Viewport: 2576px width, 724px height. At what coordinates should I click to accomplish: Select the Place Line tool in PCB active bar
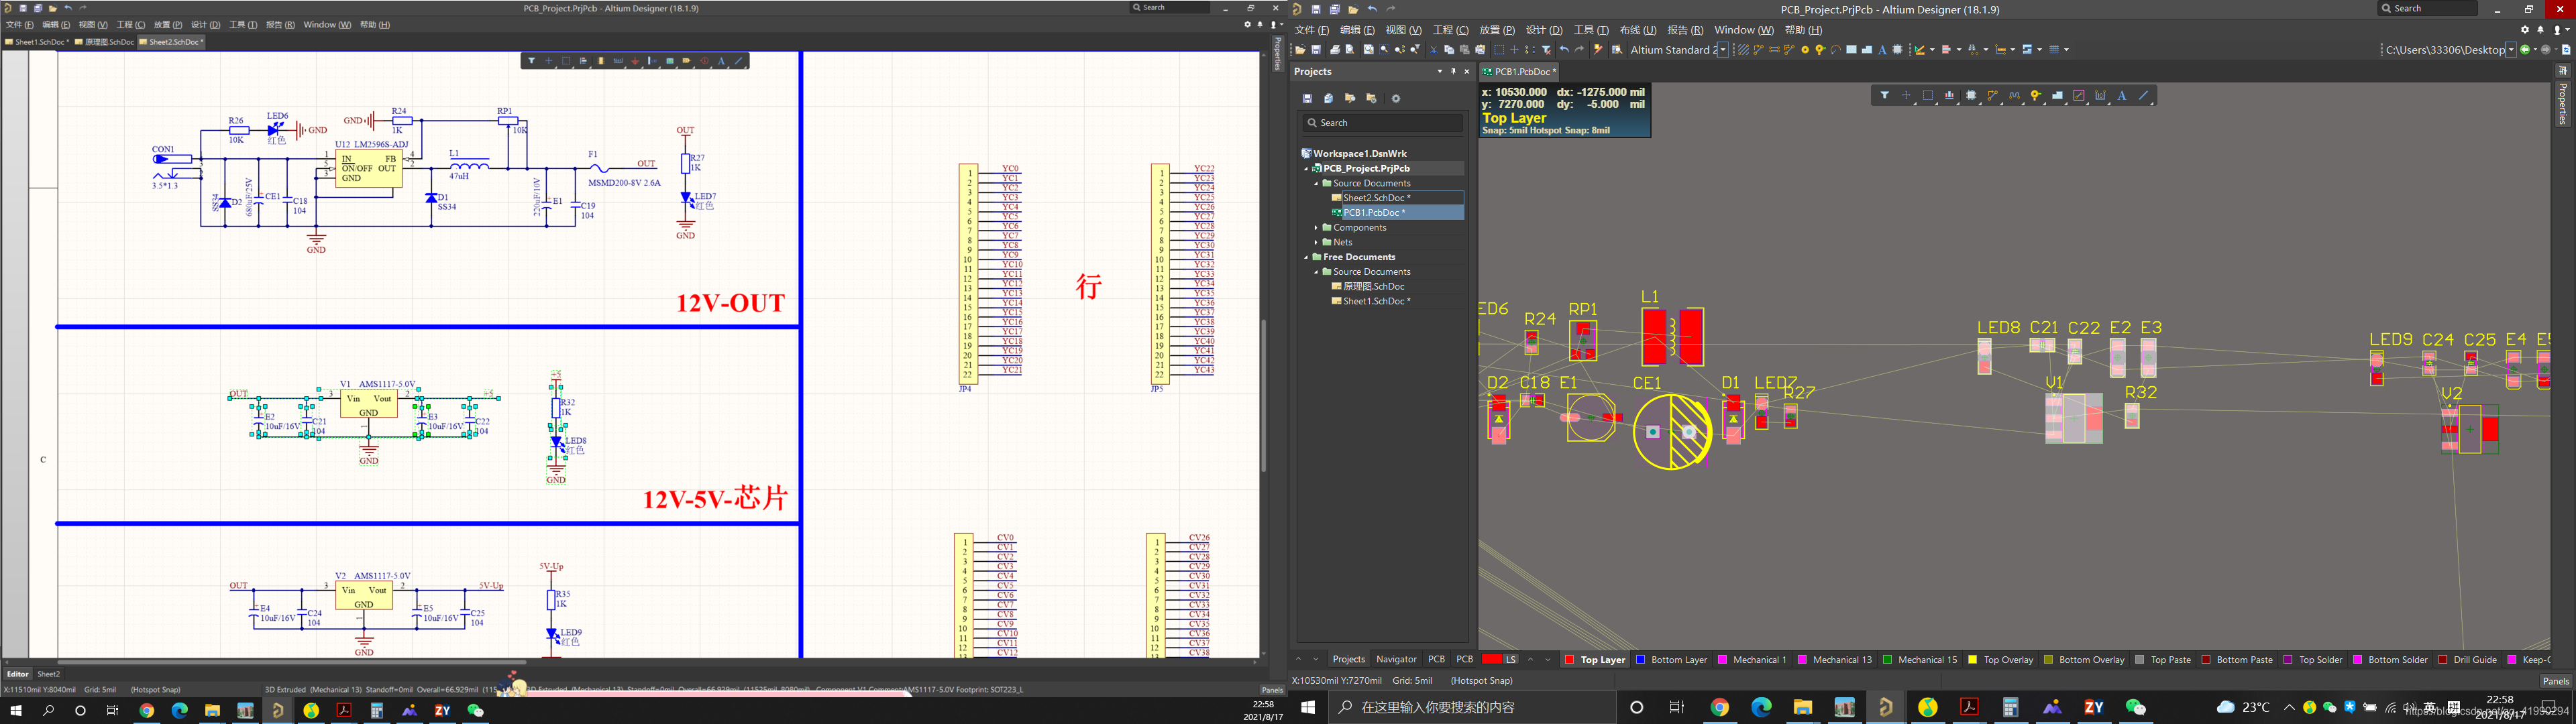2143,96
